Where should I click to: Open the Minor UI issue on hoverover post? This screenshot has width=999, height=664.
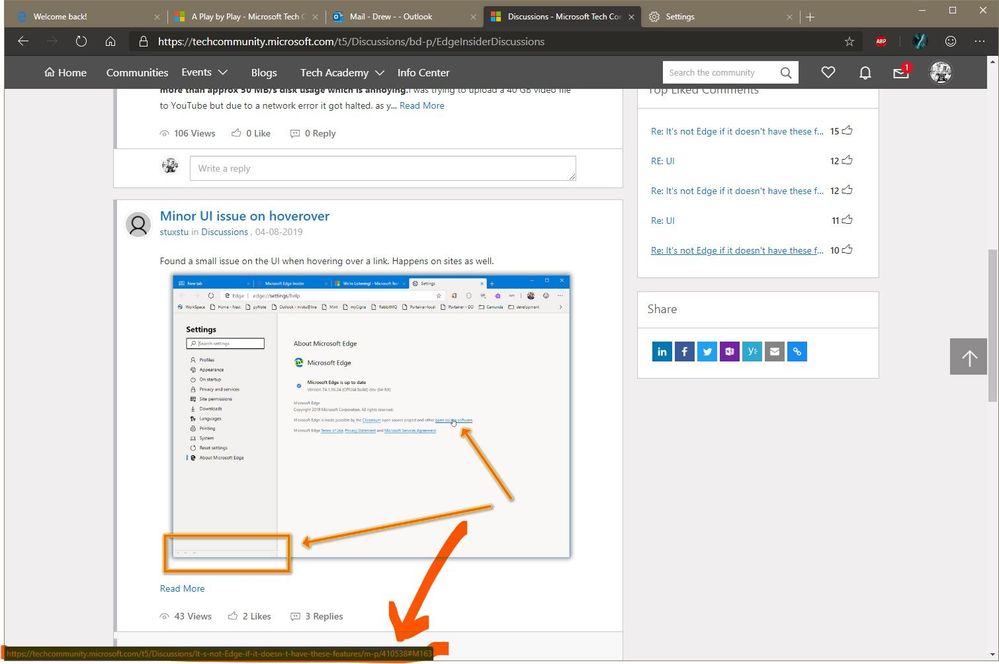(x=245, y=216)
